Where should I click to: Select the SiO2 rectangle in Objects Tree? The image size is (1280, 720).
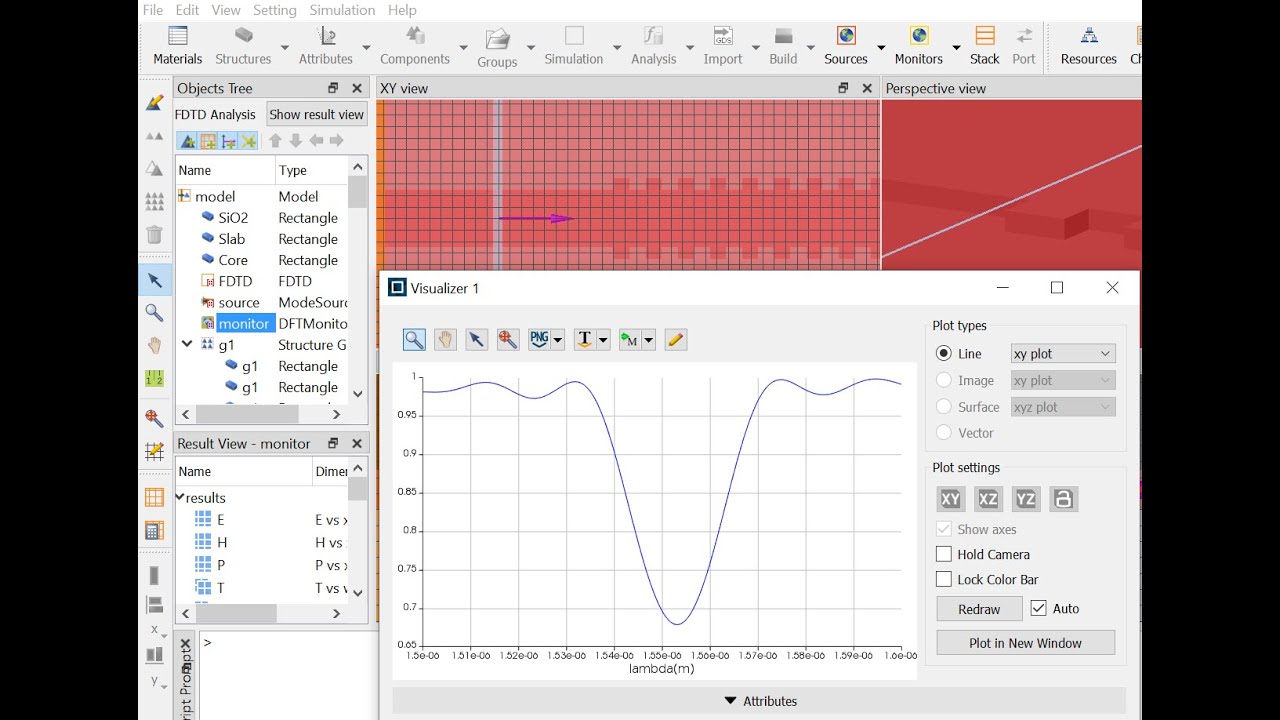(x=233, y=217)
